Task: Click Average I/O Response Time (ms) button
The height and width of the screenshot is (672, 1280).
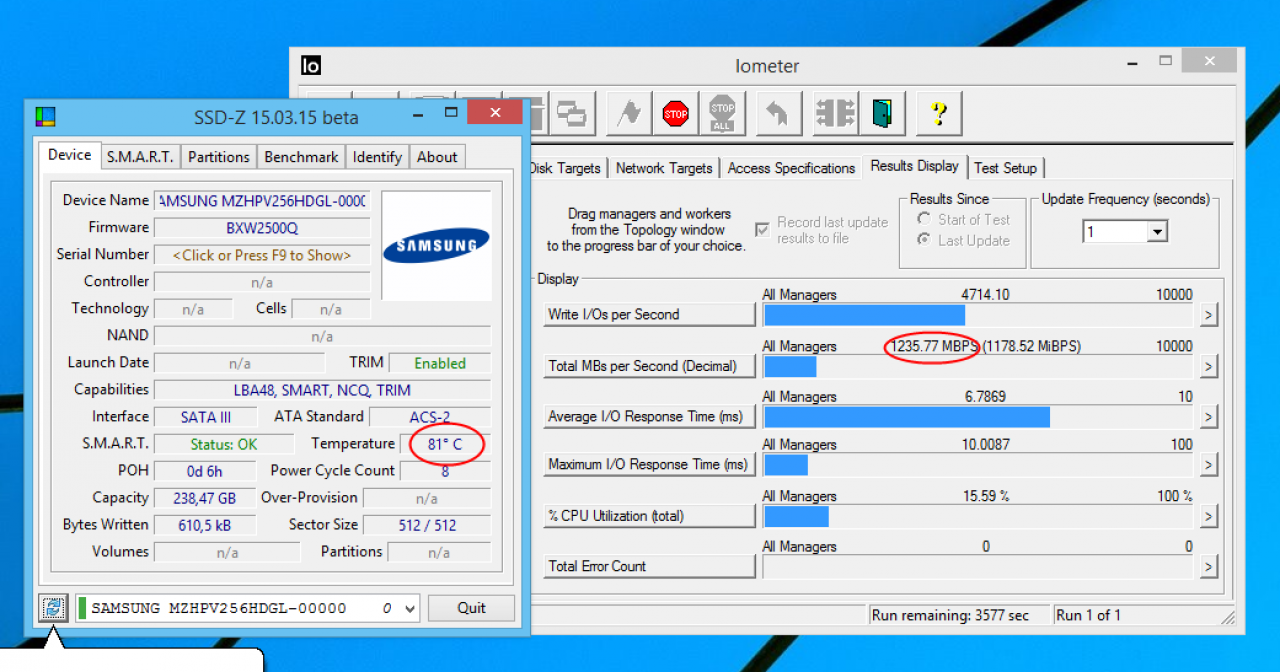Action: (x=649, y=416)
